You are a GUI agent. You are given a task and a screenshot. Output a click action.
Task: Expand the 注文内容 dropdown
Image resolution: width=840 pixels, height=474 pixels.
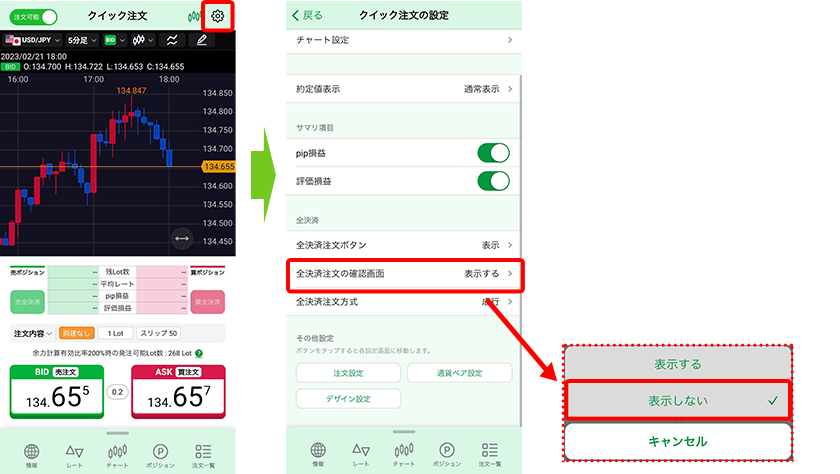click(32, 334)
